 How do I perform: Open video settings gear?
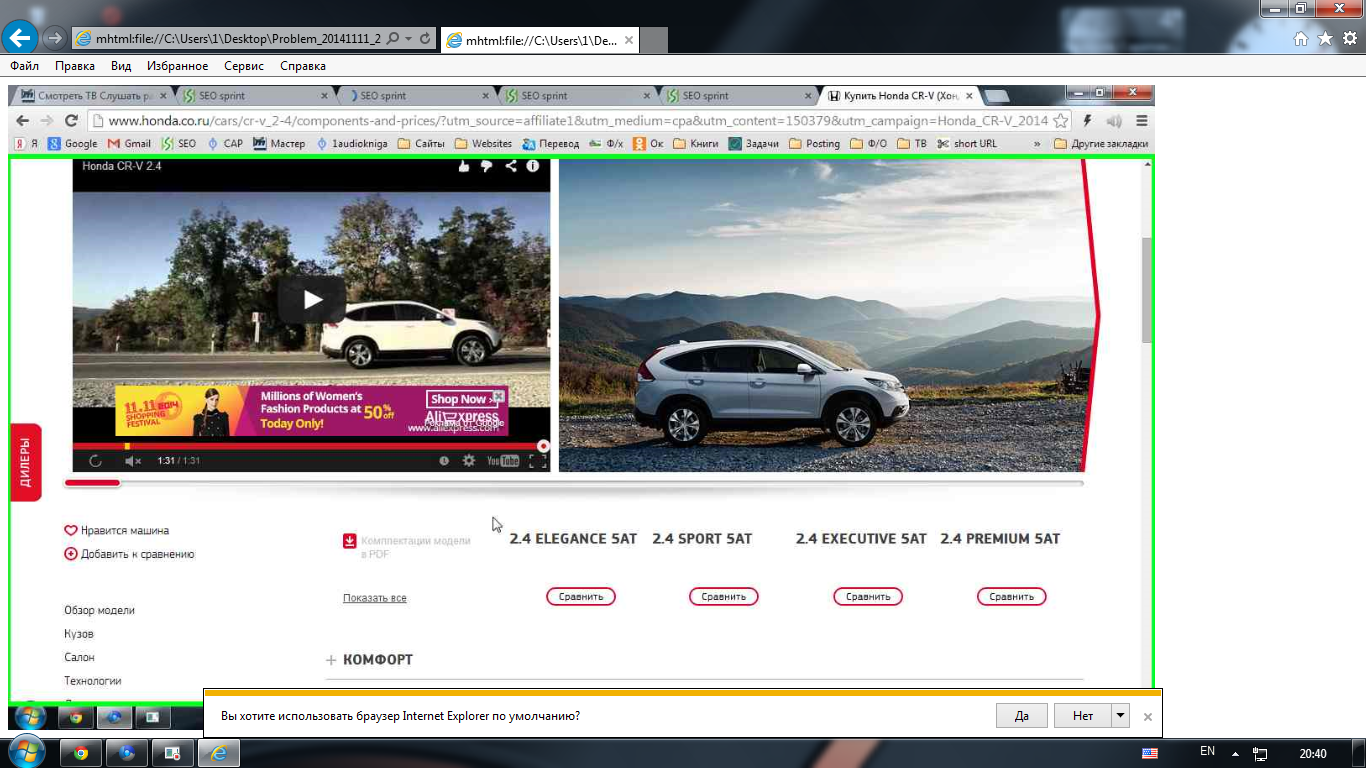468,461
